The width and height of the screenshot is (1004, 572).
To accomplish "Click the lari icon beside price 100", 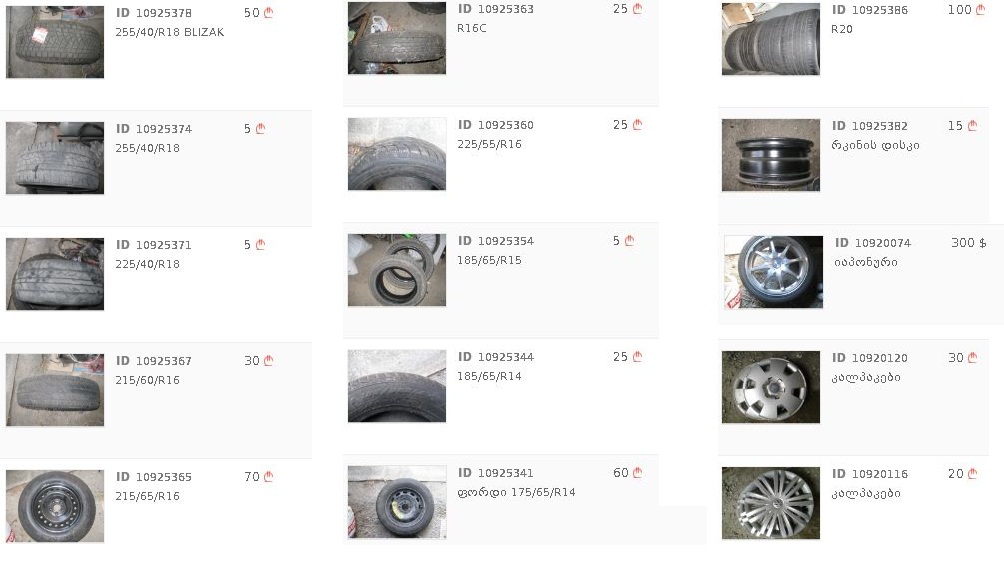I will point(980,10).
